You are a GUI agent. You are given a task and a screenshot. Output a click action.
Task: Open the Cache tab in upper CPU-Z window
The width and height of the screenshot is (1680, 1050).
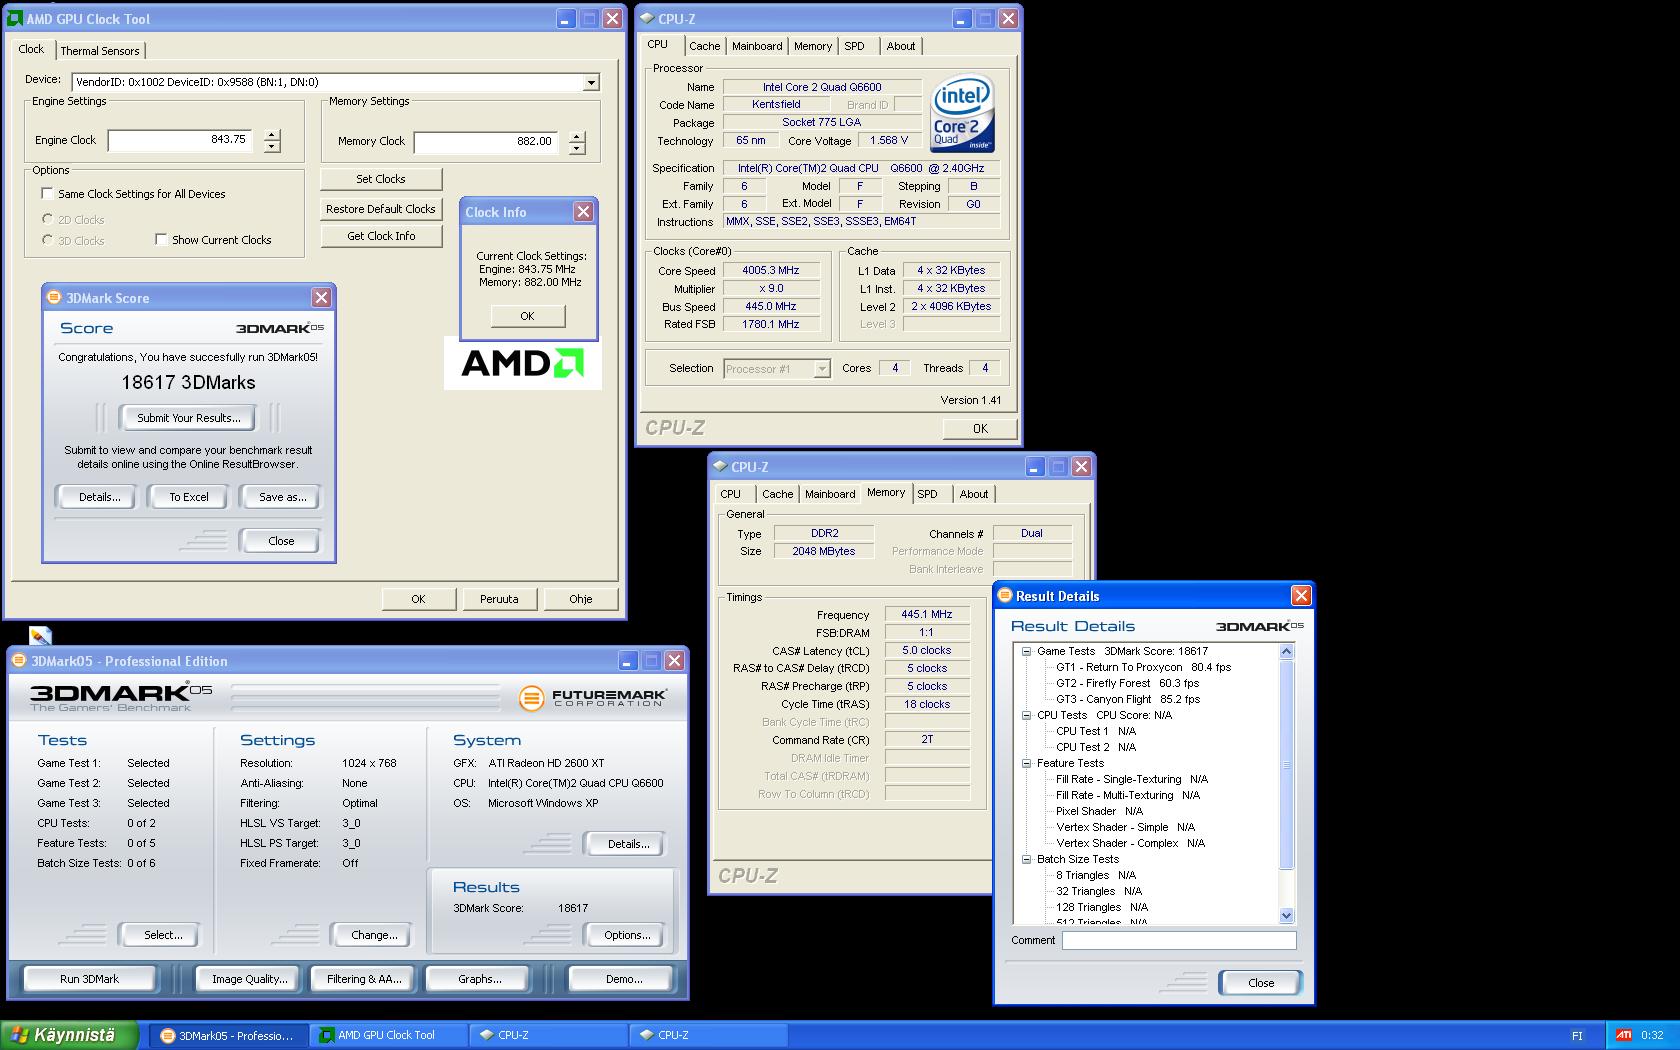(x=704, y=46)
